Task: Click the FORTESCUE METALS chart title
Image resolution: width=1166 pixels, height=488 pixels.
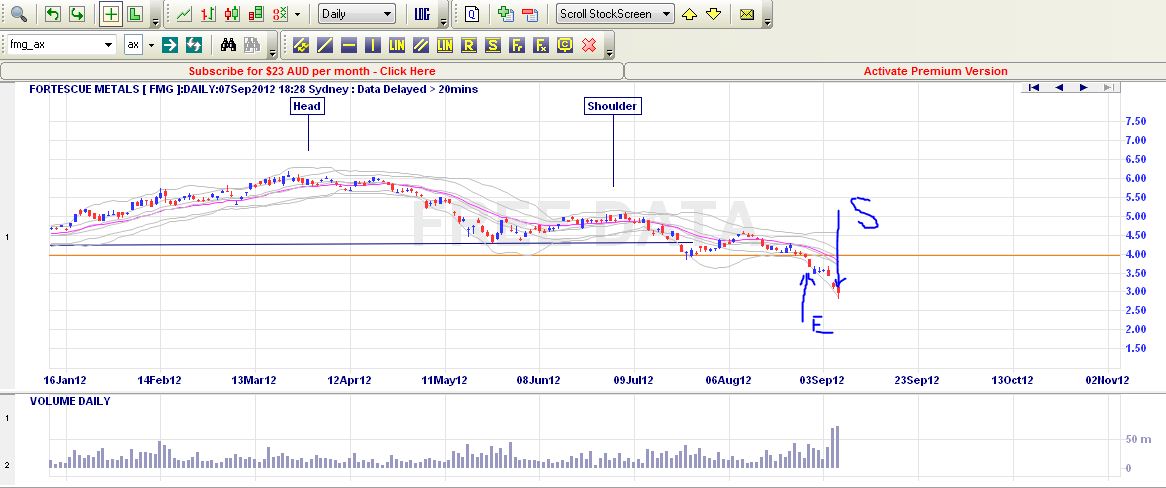Action: pos(253,89)
